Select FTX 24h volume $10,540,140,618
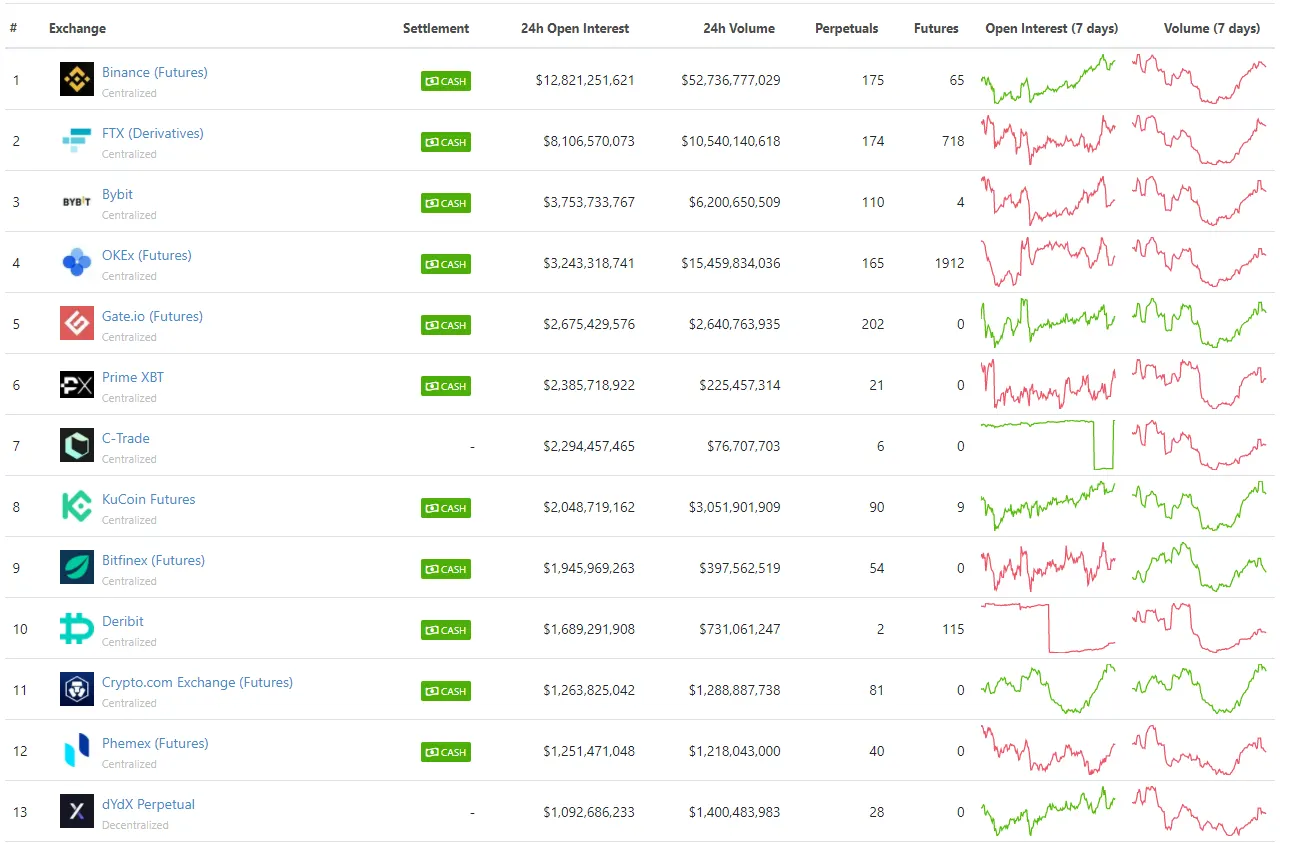Viewport: 1315px width, 843px height. (x=731, y=141)
